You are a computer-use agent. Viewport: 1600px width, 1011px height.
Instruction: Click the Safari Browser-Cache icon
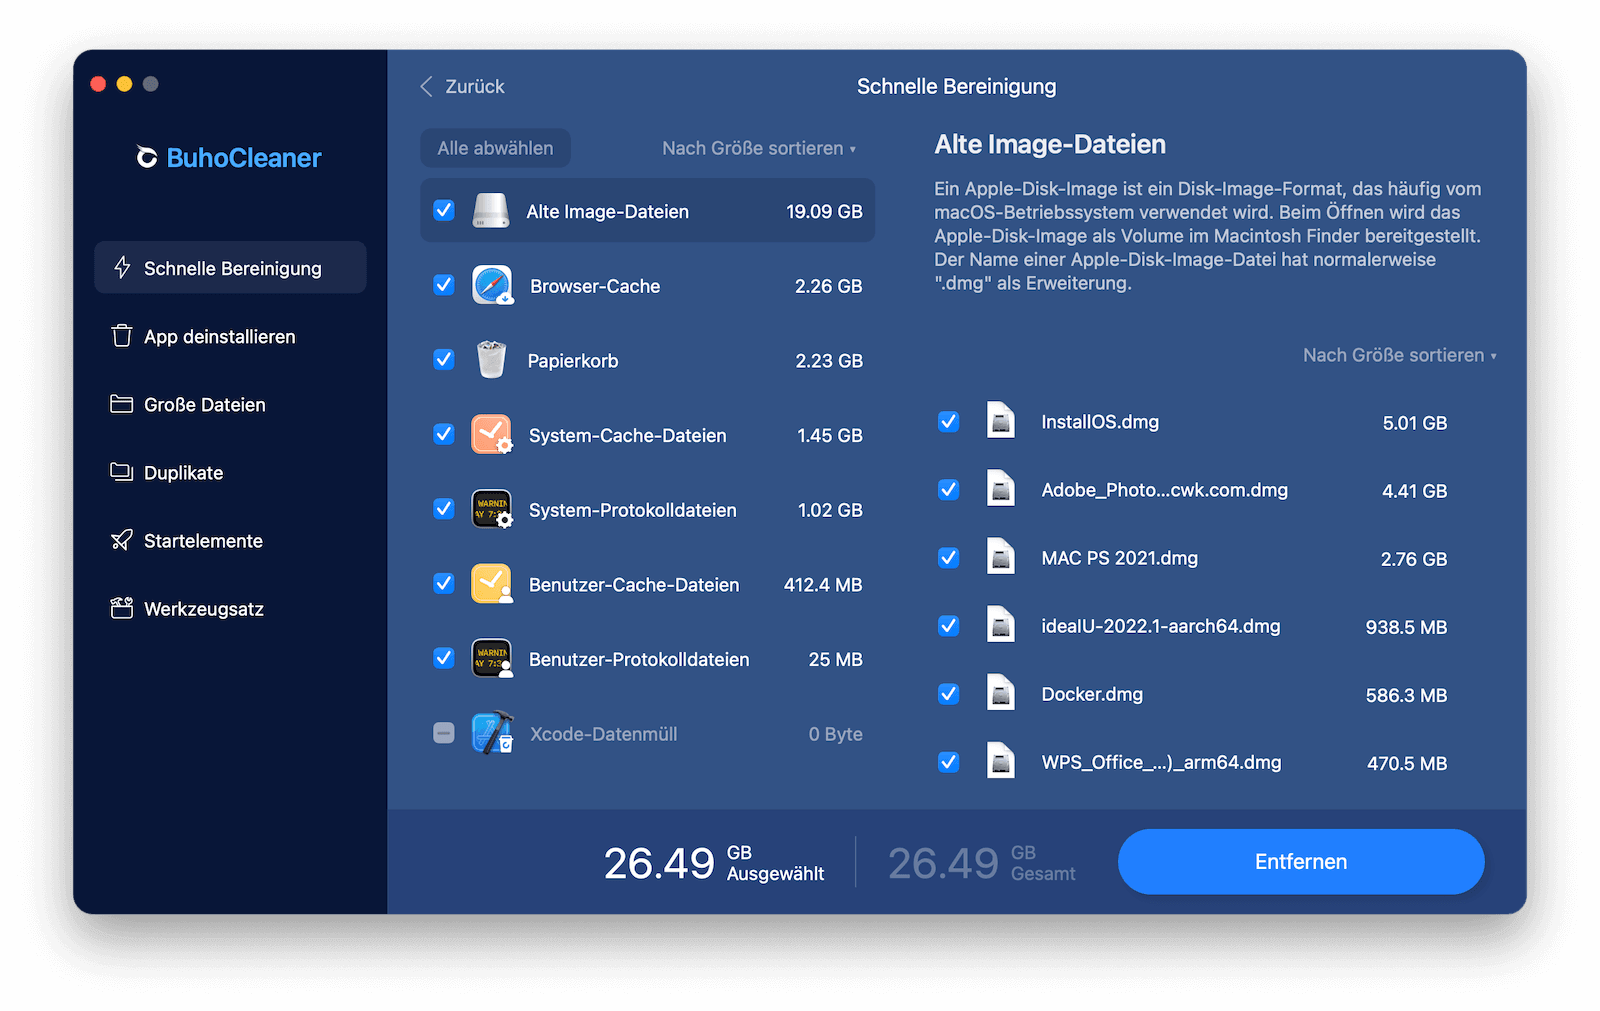coord(492,286)
